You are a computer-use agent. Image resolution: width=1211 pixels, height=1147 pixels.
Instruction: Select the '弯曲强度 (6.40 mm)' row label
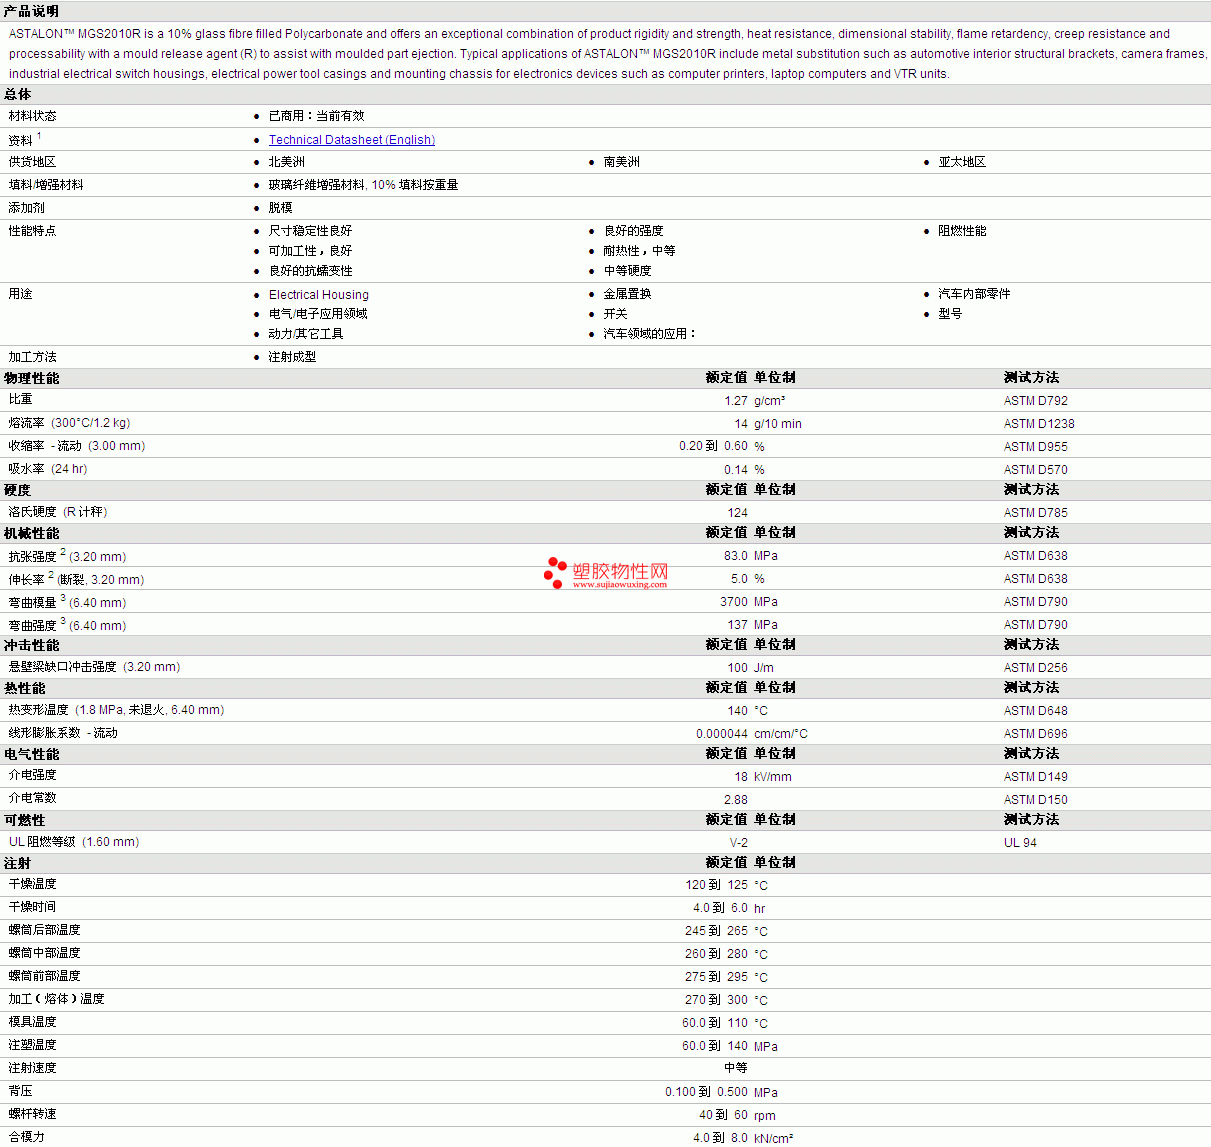pos(68,625)
